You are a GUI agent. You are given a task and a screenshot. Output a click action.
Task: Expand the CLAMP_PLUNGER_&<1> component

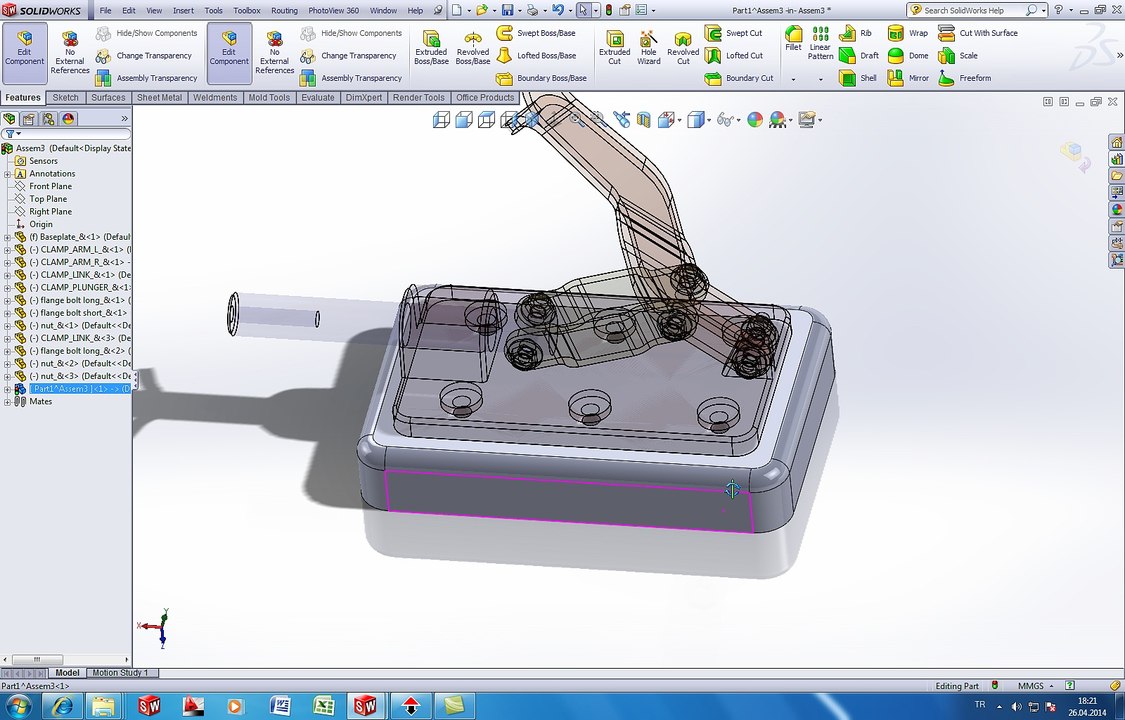pyautogui.click(x=7, y=288)
